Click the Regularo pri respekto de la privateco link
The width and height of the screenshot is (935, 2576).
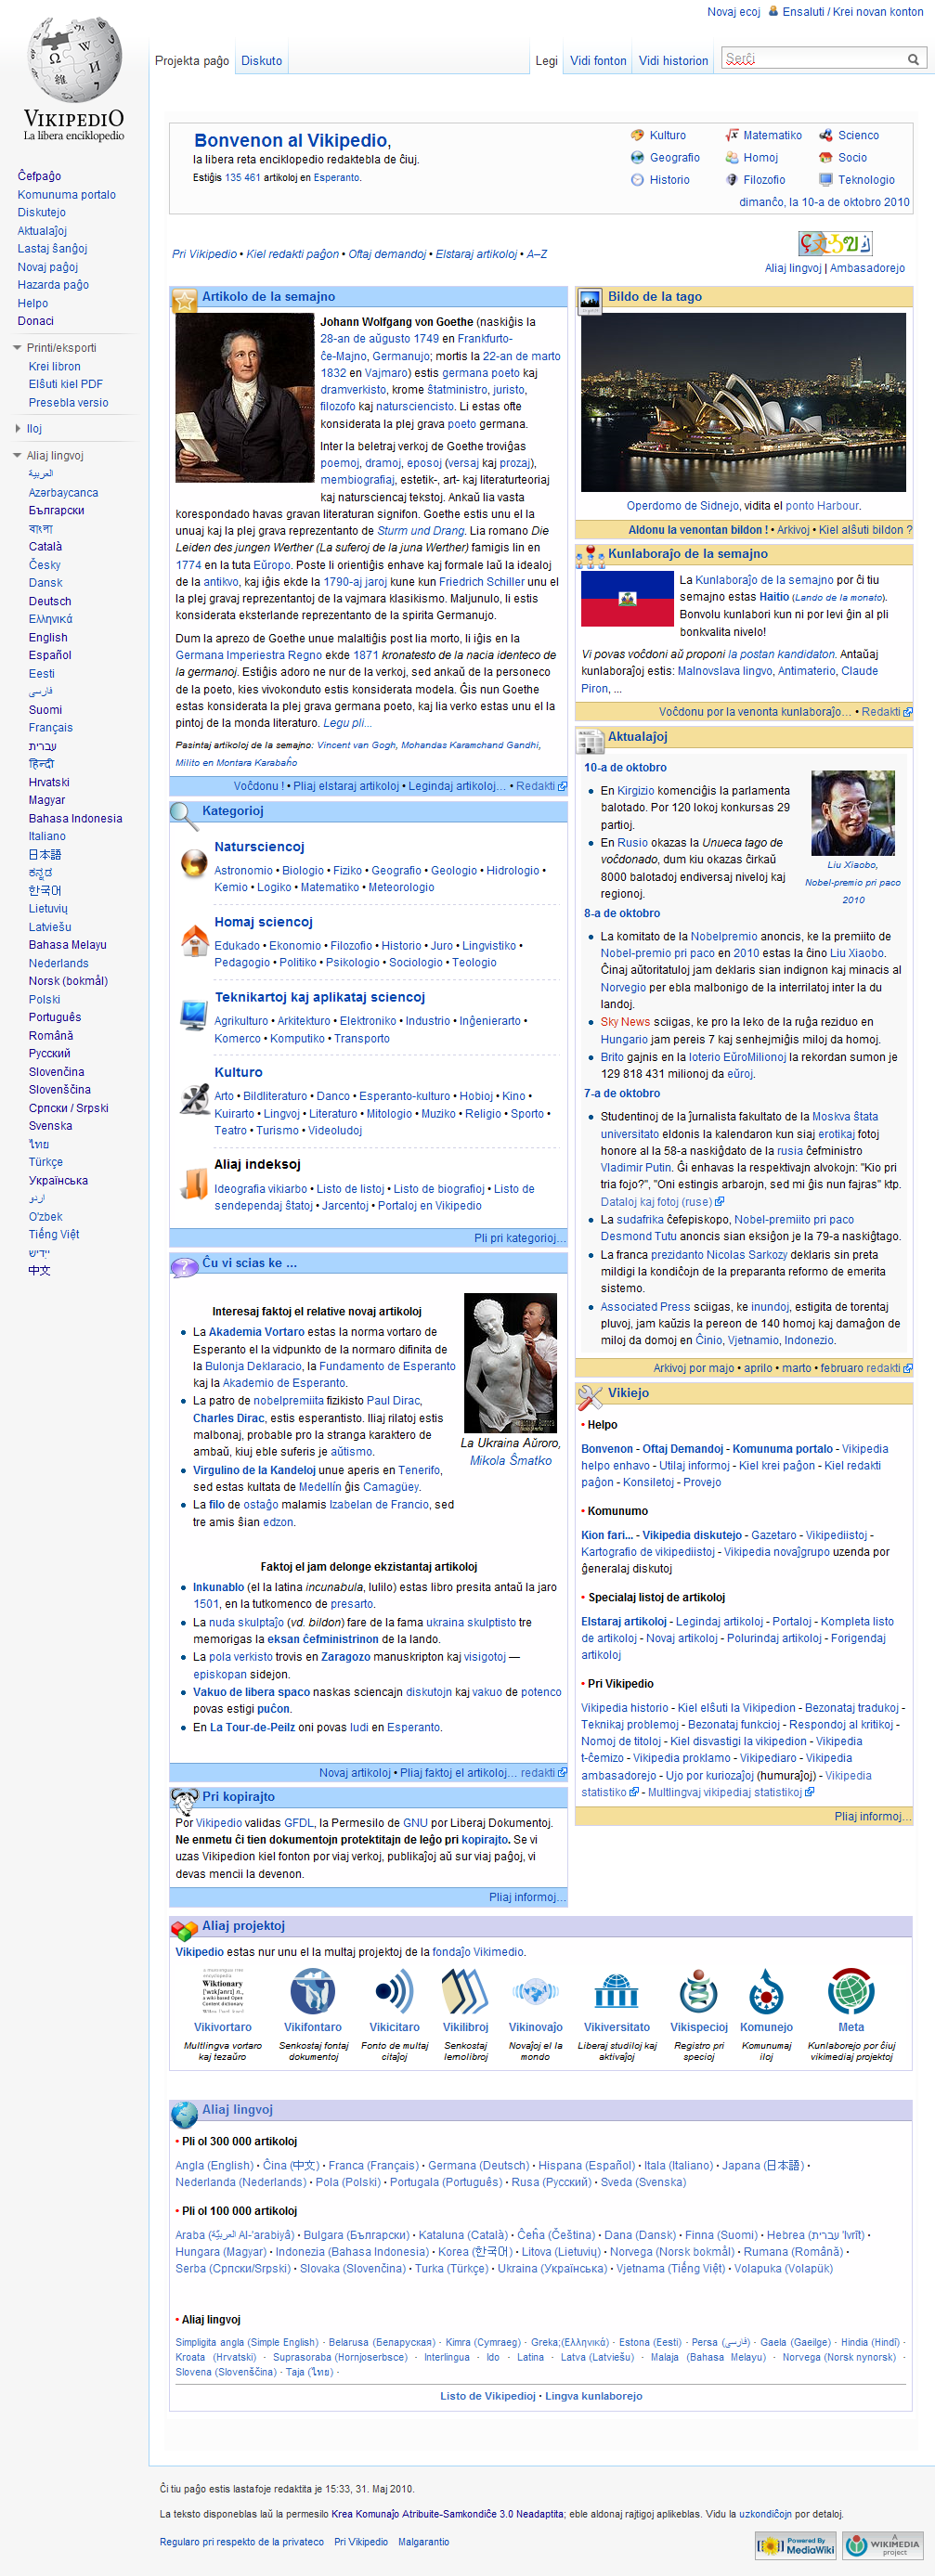pyautogui.click(x=242, y=2541)
